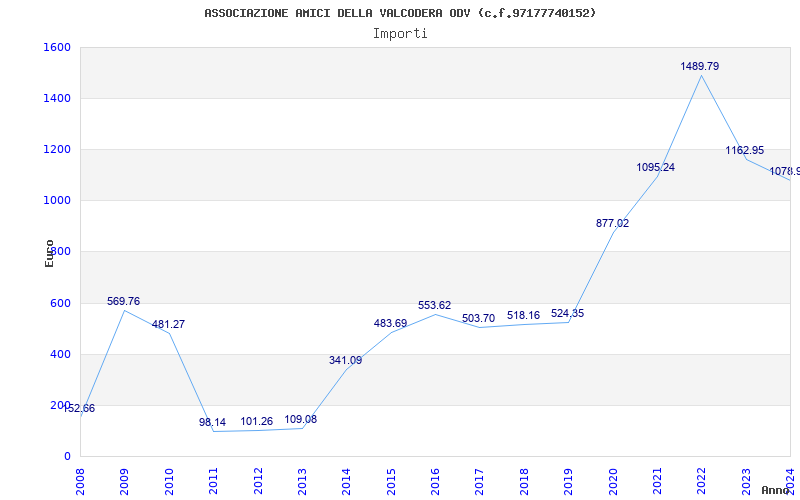Image resolution: width=800 pixels, height=500 pixels.
Task: Click the 101.26 data label
Action: [257, 421]
